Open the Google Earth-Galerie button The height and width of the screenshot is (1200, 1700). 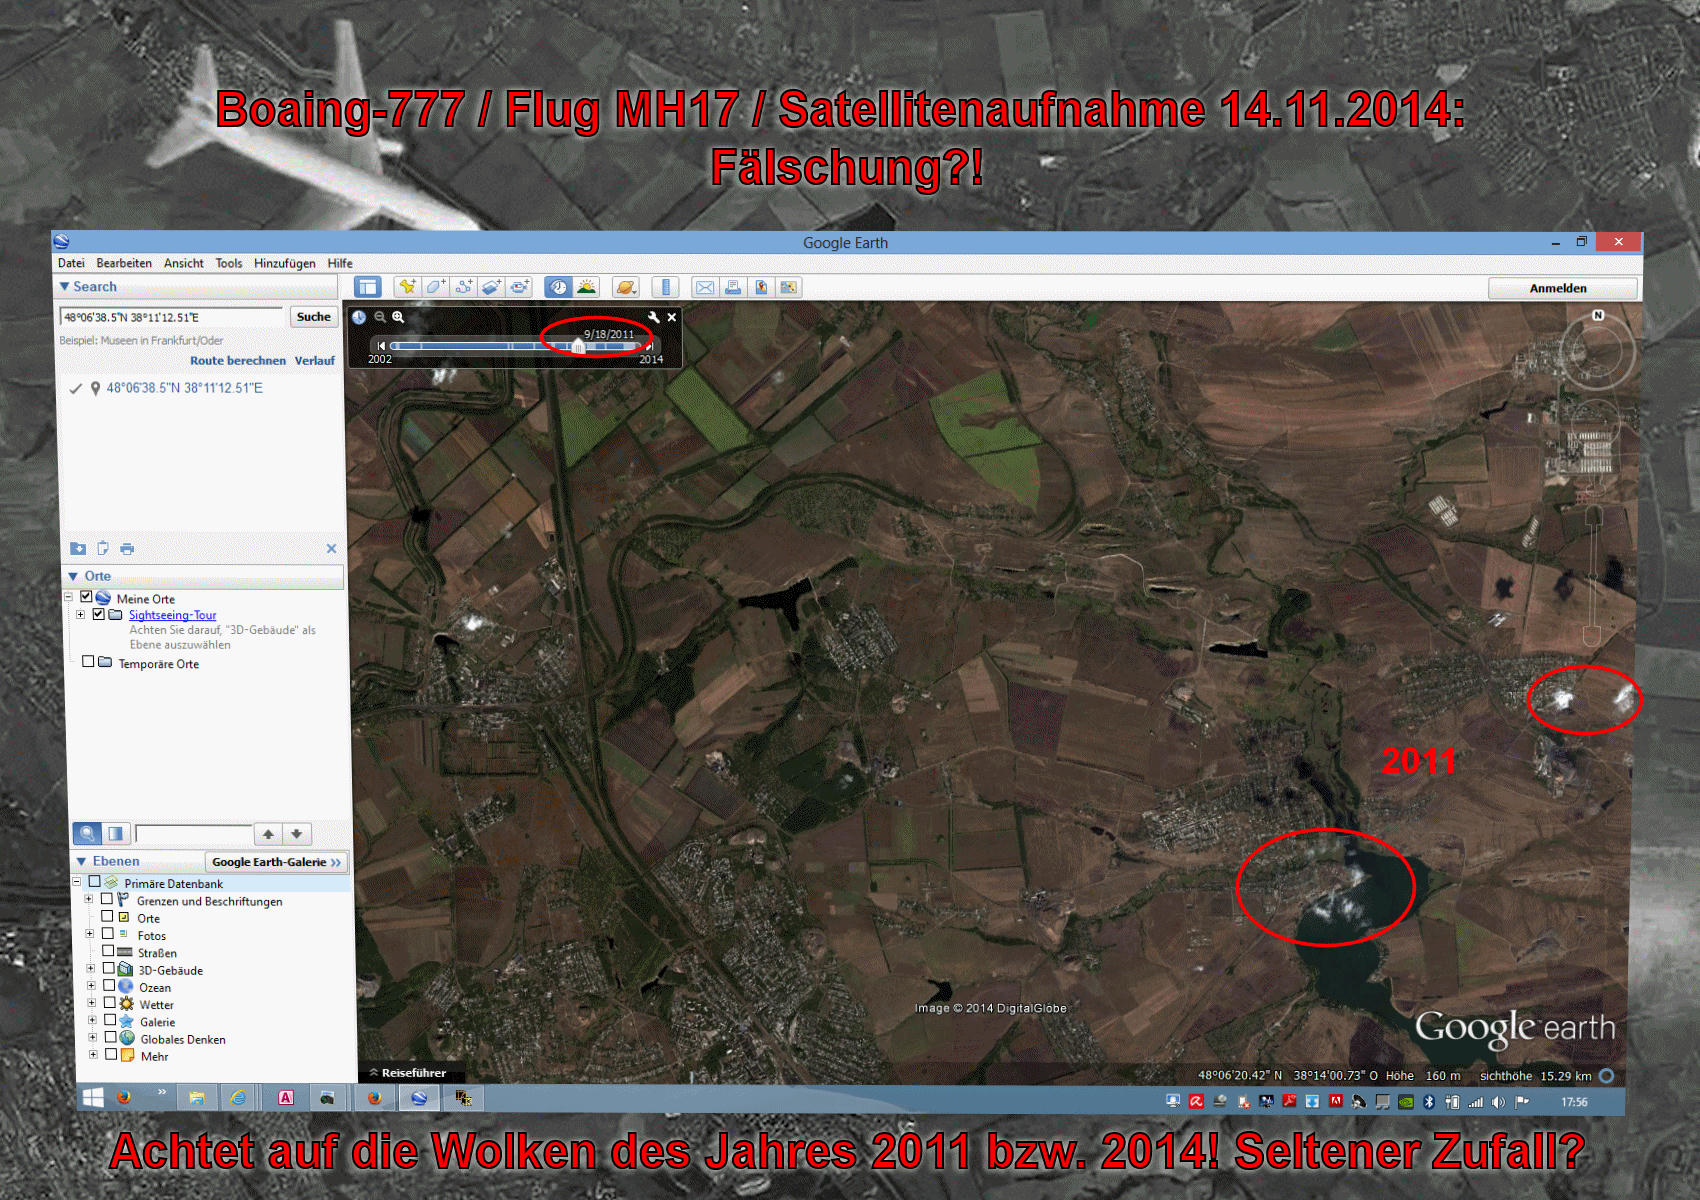pos(276,862)
